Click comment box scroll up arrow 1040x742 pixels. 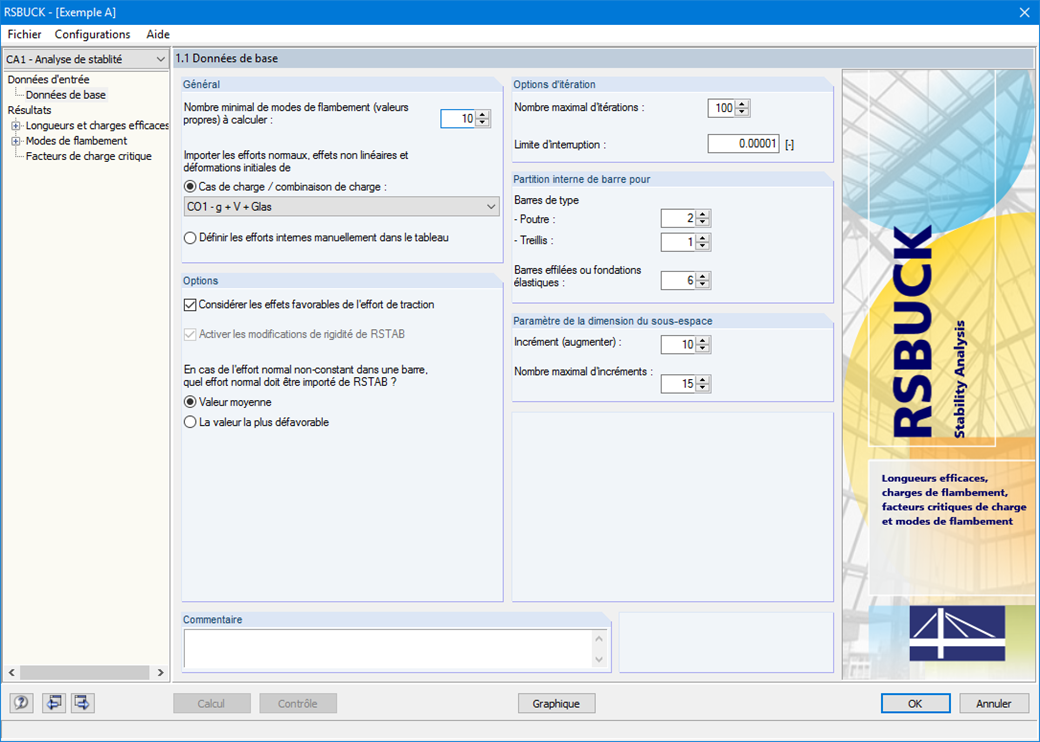pyautogui.click(x=599, y=639)
